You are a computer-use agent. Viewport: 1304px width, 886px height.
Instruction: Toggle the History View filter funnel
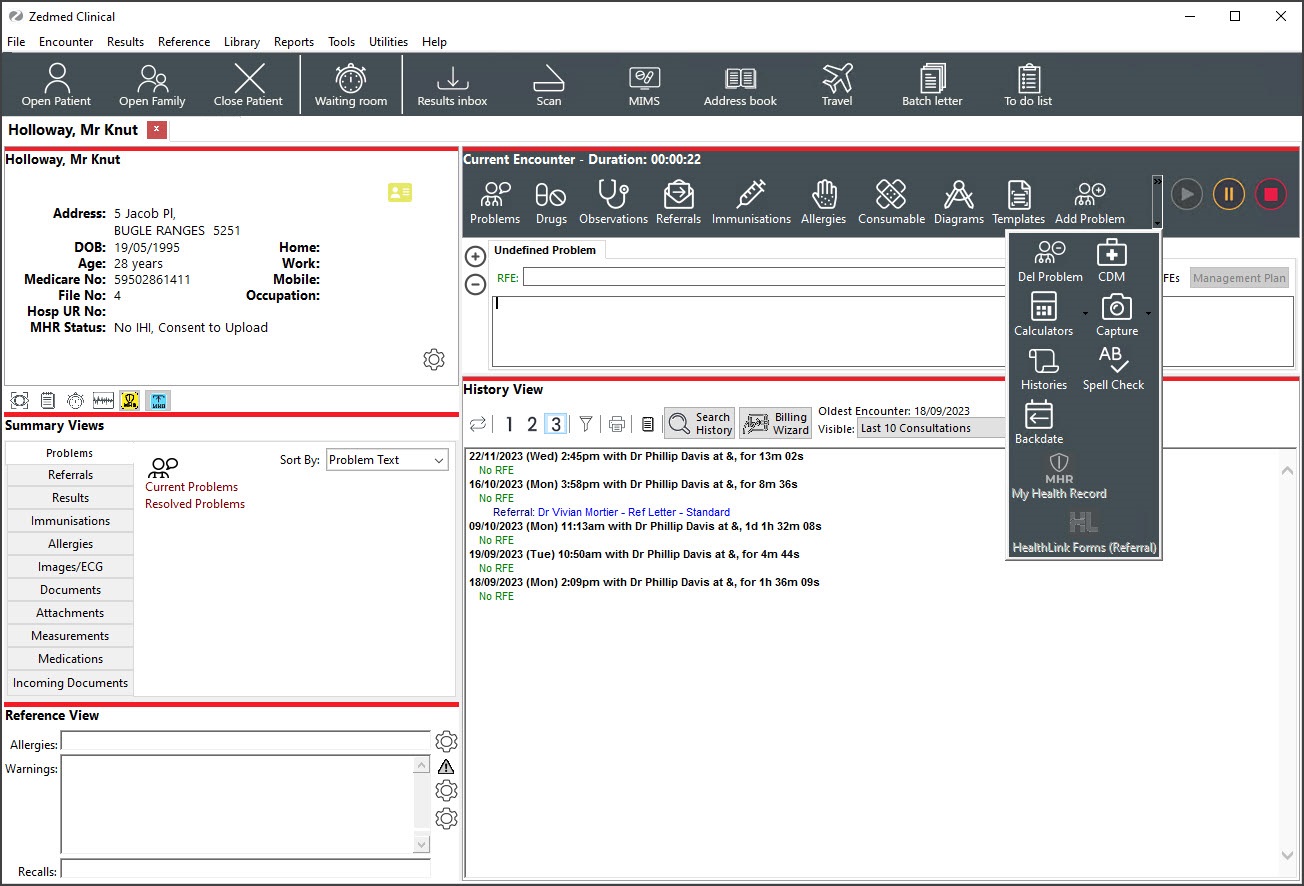point(585,424)
